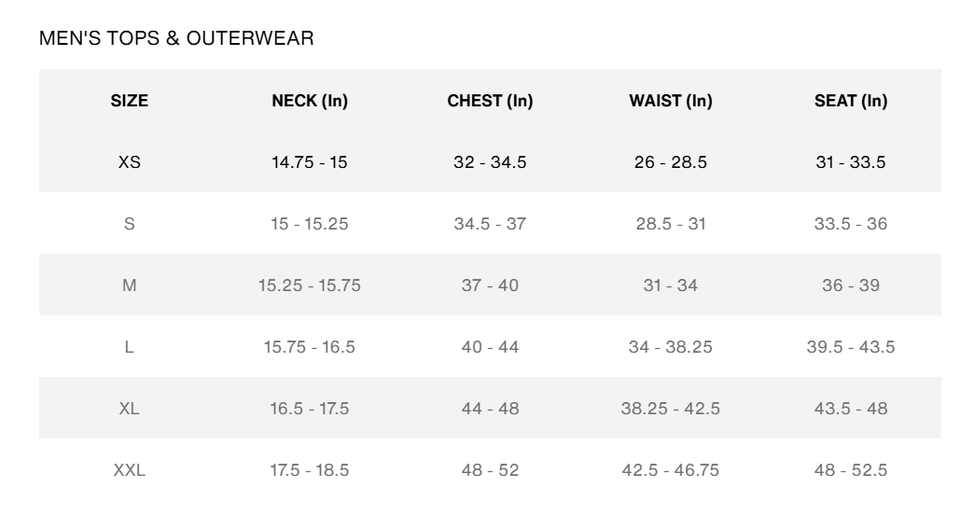Select the XL size row label
Image resolution: width=960 pixels, height=515 pixels.
pos(129,409)
